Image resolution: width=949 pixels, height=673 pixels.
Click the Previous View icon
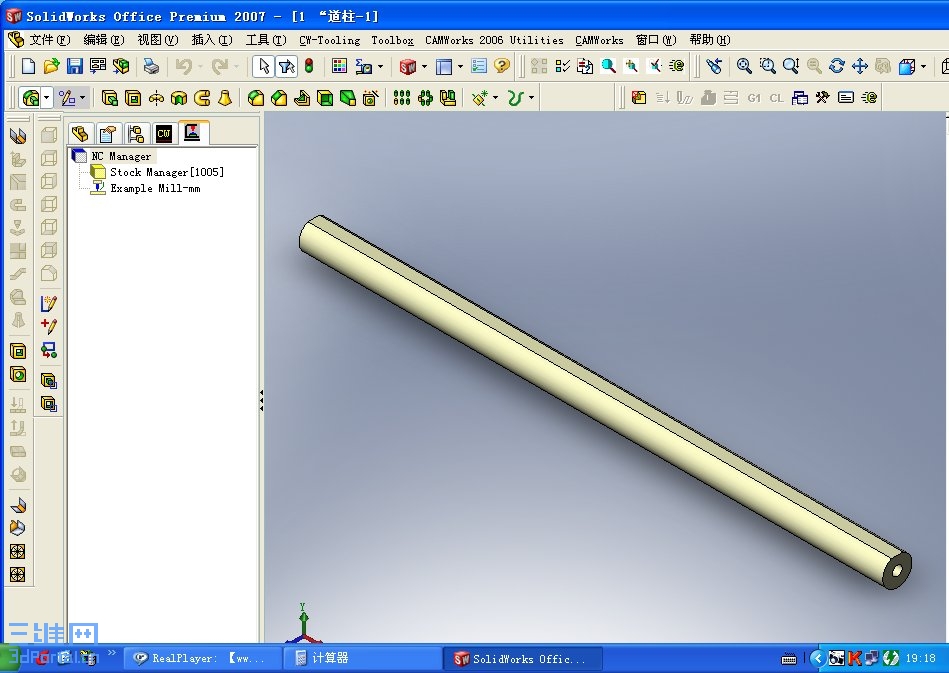tap(714, 66)
